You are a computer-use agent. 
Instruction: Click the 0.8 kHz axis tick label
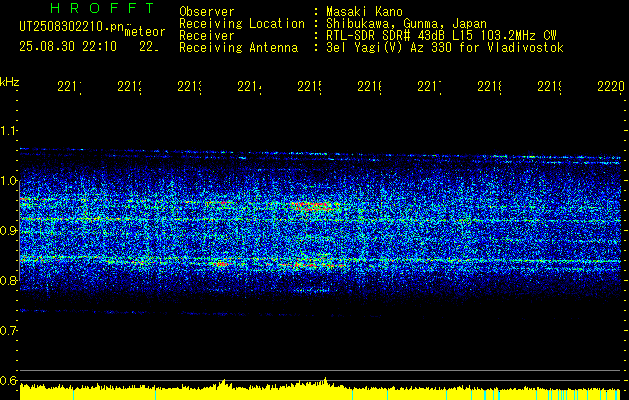(x=8, y=280)
